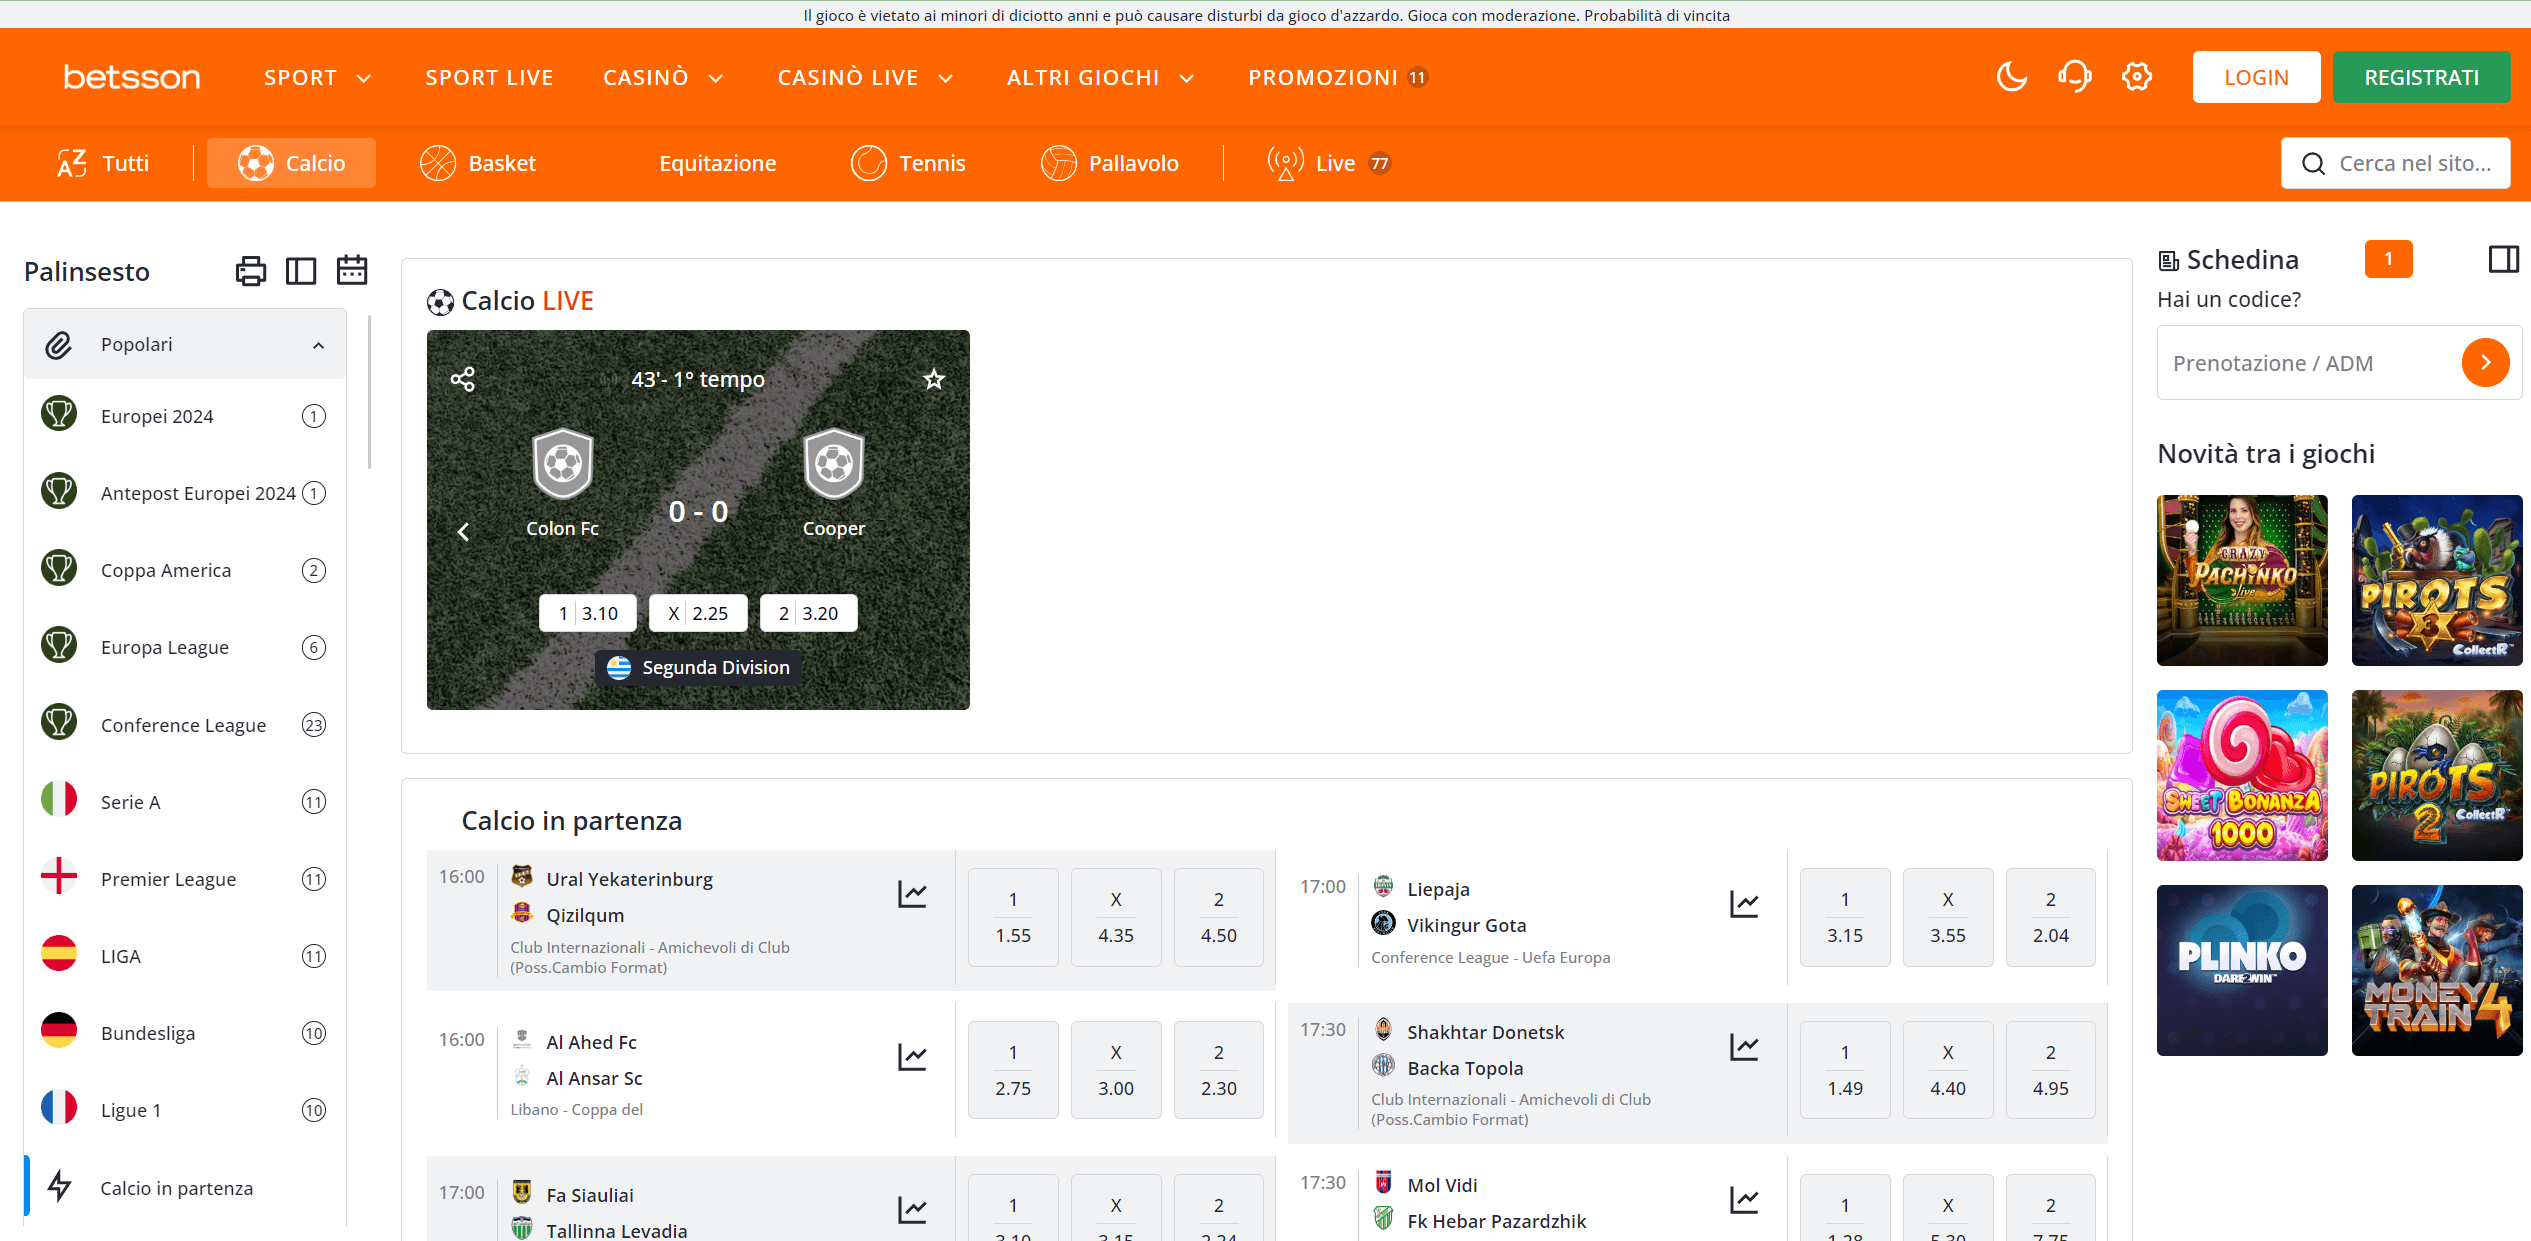2531x1241 pixels.
Task: Open Live events tab with 77
Action: (x=1330, y=163)
